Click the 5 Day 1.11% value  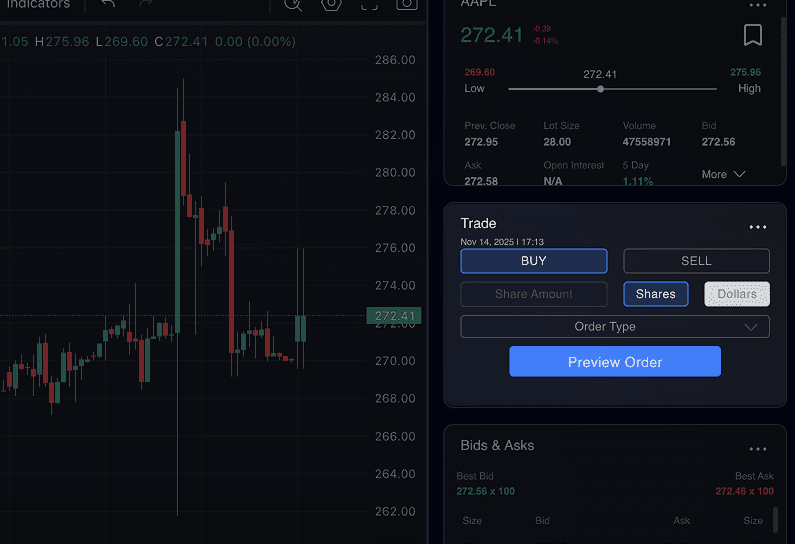point(638,181)
